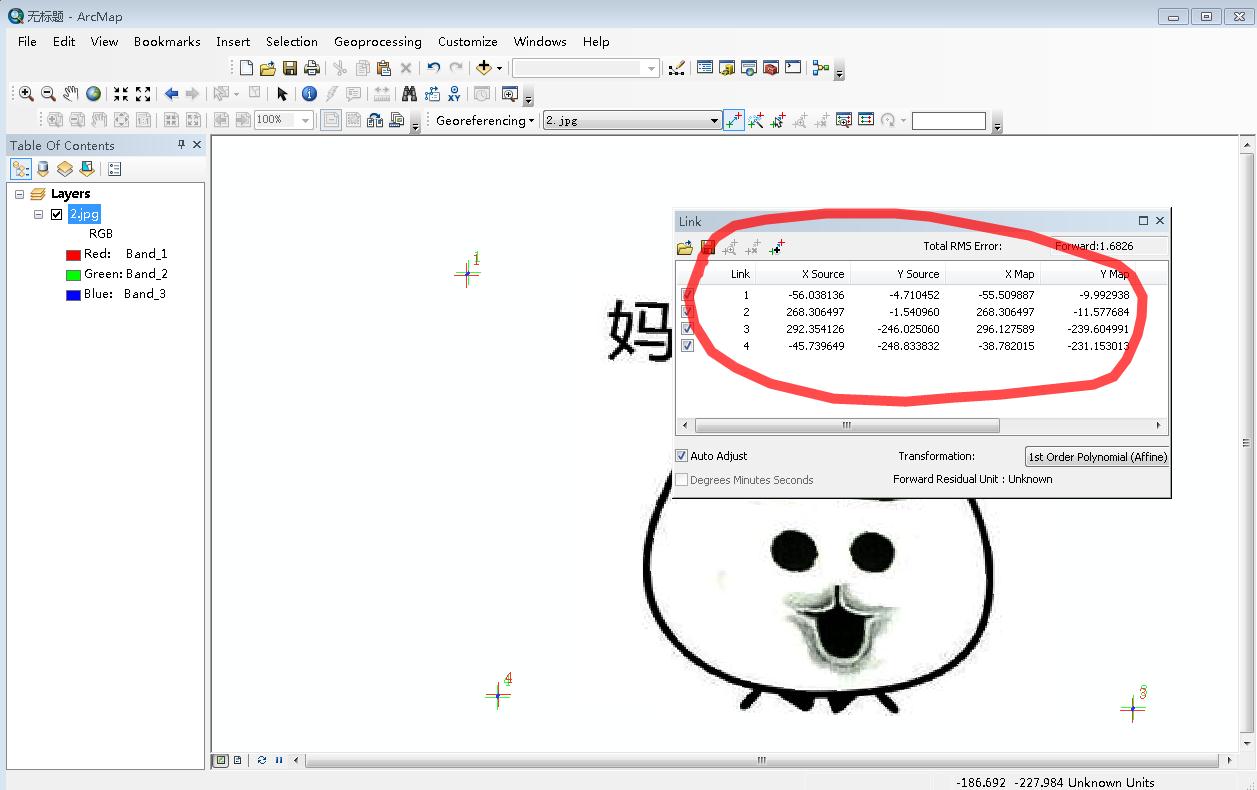Open the 2.jpg layer dropdown
The width and height of the screenshot is (1257, 790).
point(715,120)
